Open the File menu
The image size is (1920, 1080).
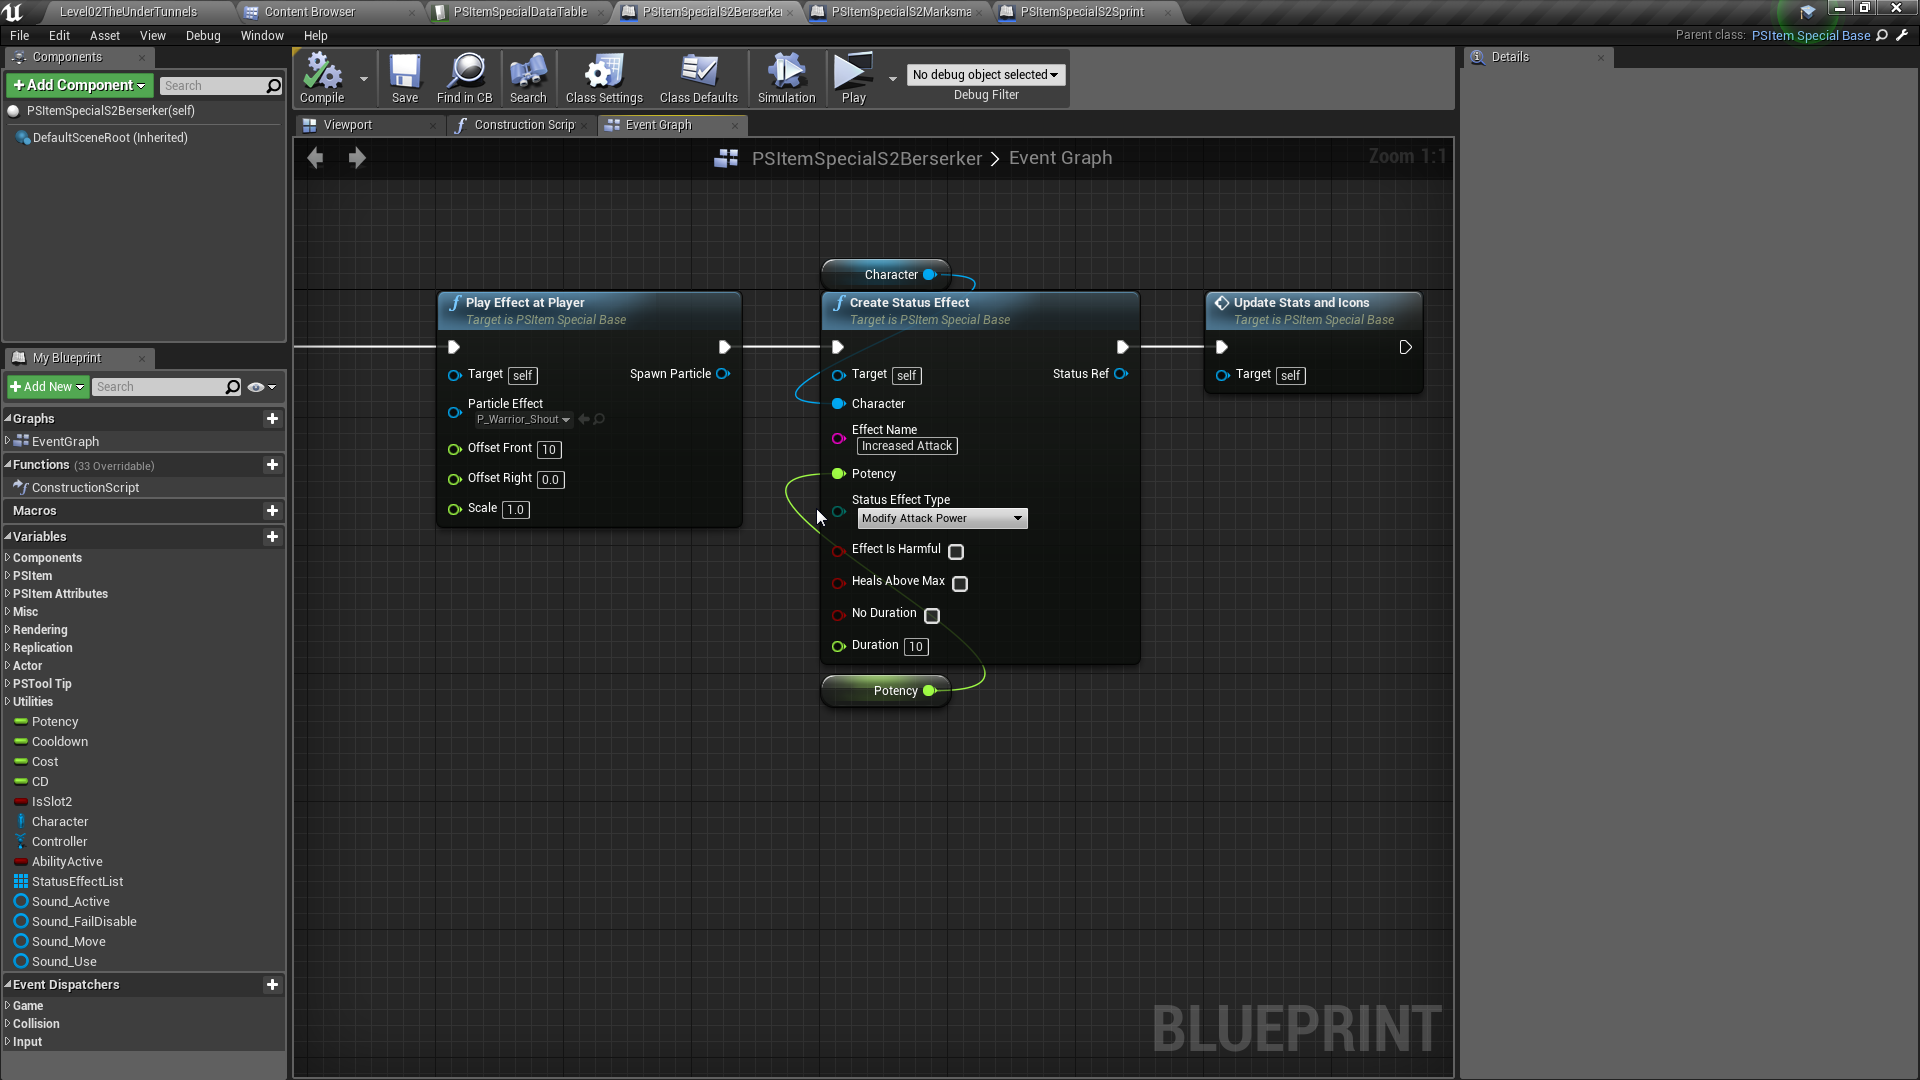point(19,36)
